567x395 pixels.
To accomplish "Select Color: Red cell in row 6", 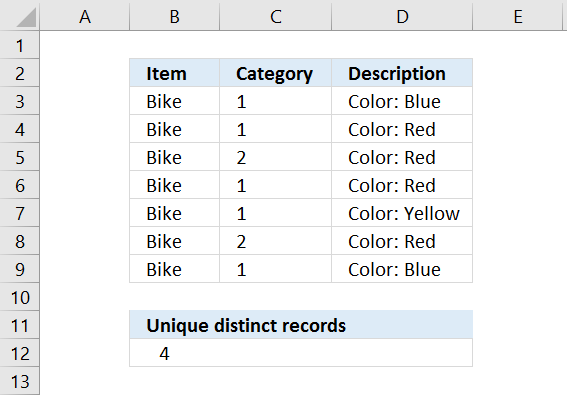I will (402, 185).
